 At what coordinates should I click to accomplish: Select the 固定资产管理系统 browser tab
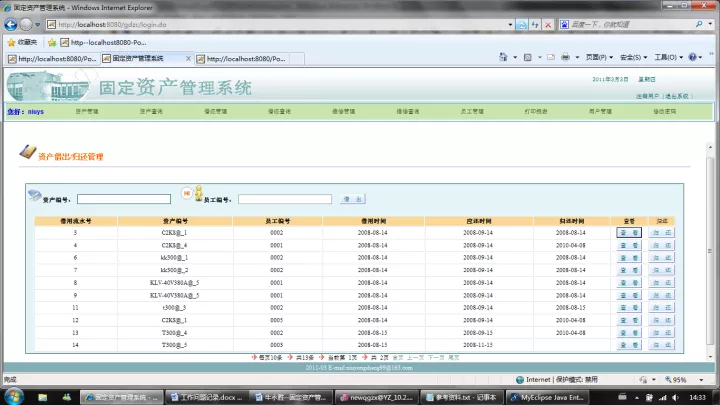click(x=142, y=59)
